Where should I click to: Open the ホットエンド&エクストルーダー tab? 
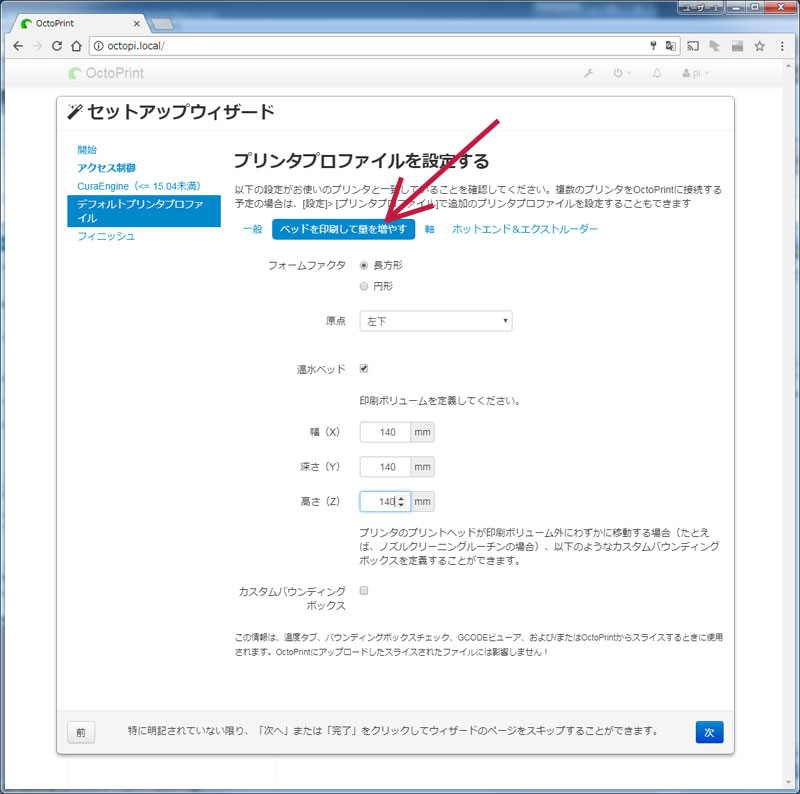coord(524,229)
